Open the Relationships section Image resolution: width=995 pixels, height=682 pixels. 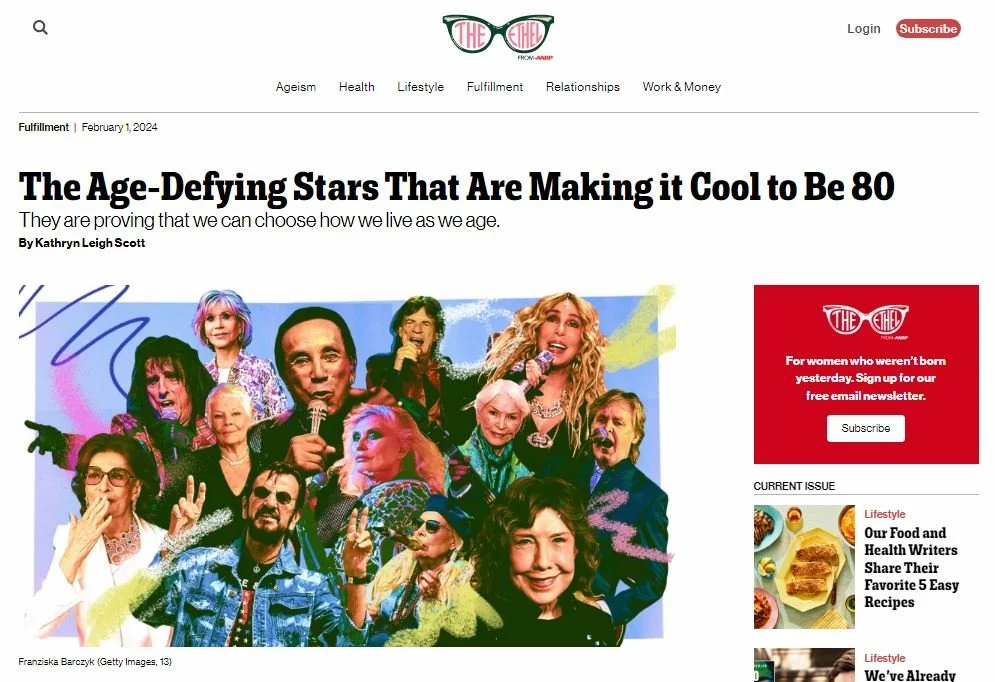(x=583, y=87)
